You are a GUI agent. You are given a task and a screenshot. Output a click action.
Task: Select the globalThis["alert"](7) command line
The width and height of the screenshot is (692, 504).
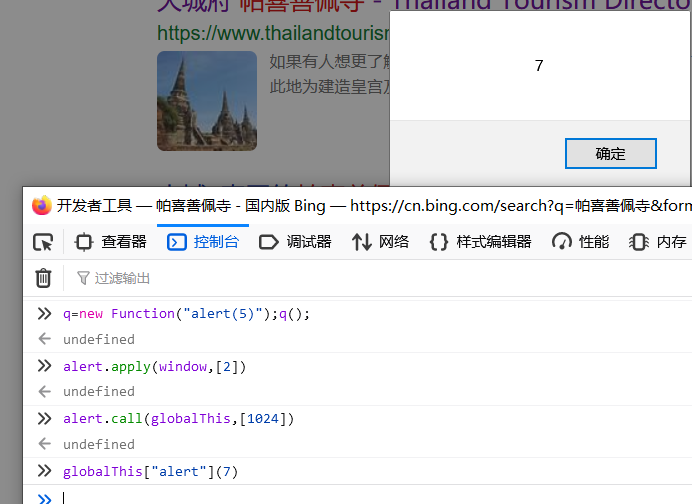click(150, 472)
